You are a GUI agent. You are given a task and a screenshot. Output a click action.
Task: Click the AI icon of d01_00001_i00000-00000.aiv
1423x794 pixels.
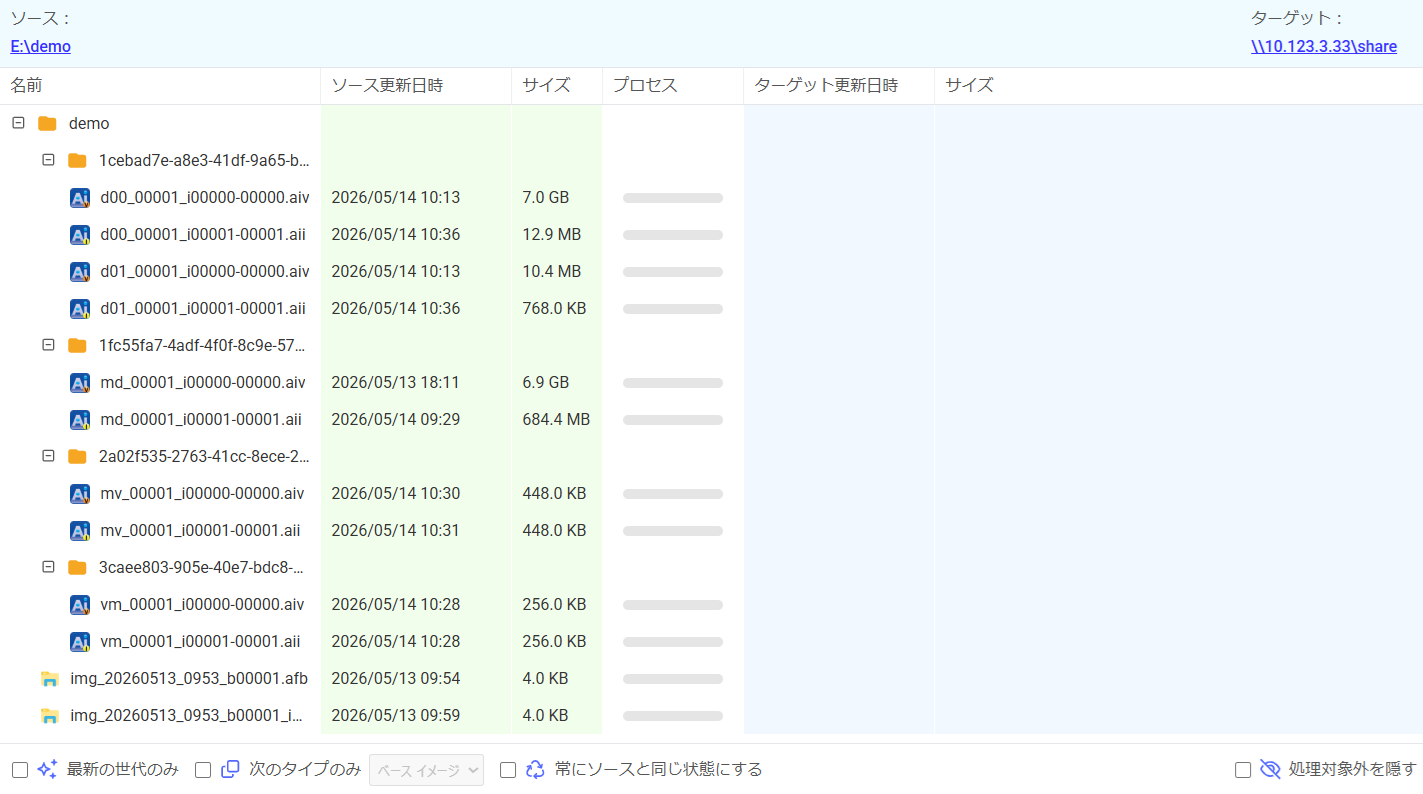(x=80, y=272)
